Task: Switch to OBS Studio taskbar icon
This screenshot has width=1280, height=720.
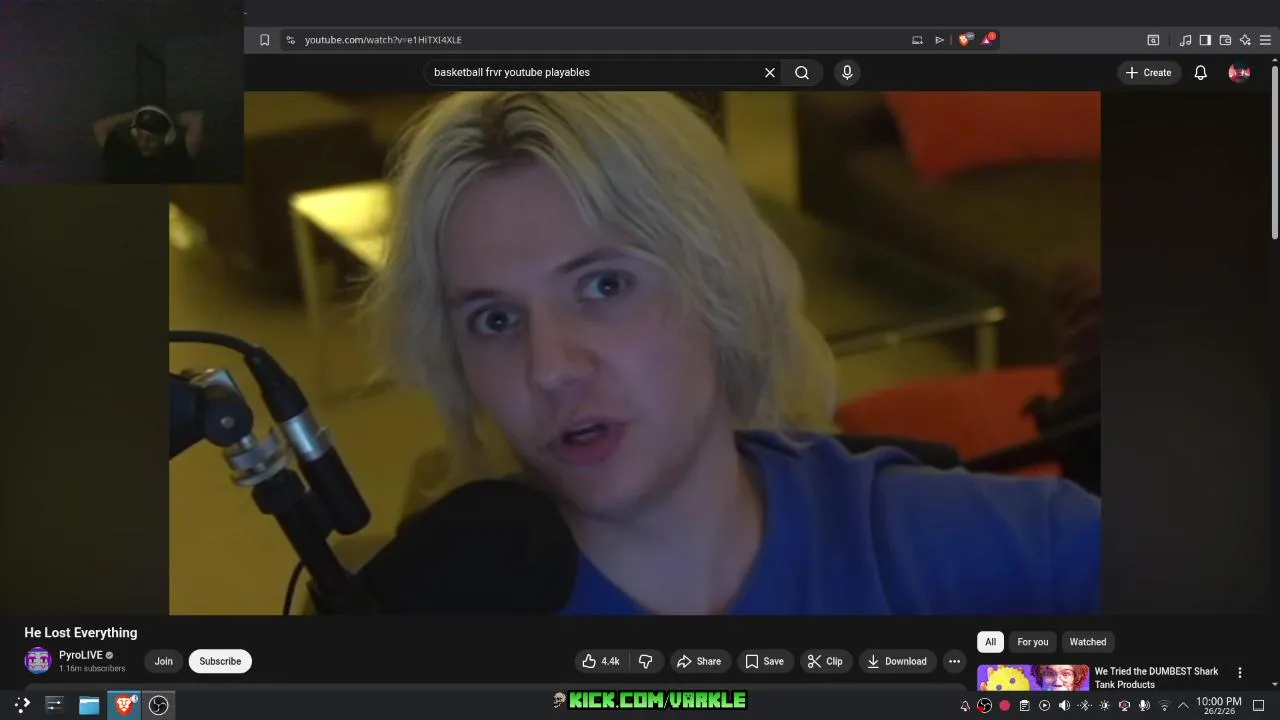Action: [158, 705]
